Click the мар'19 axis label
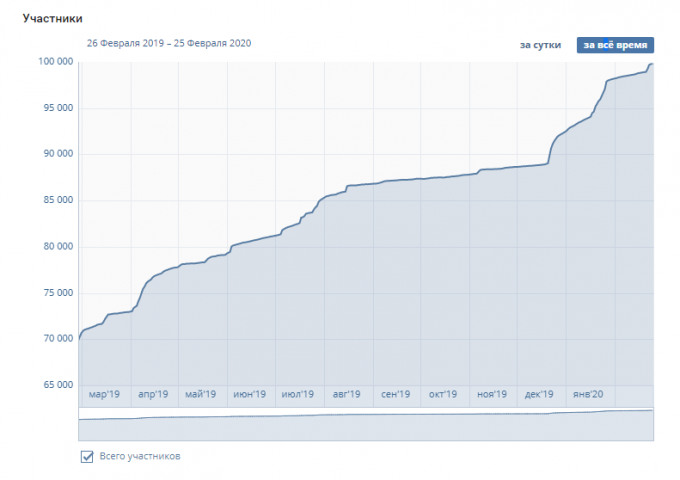This screenshot has width=680, height=480. [104, 395]
